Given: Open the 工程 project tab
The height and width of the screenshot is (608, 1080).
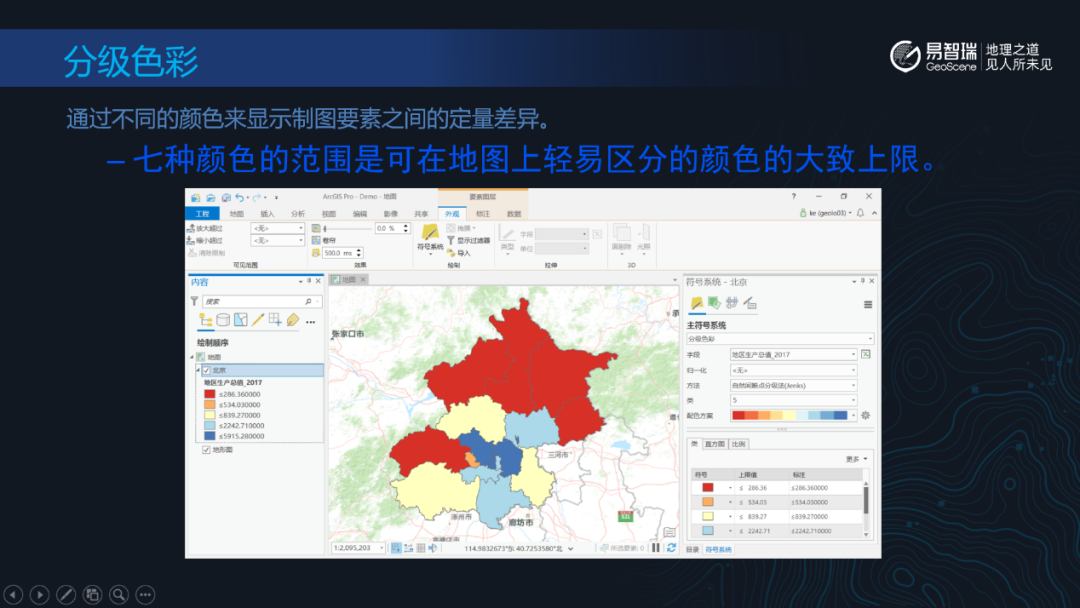Looking at the screenshot, I should (x=202, y=214).
